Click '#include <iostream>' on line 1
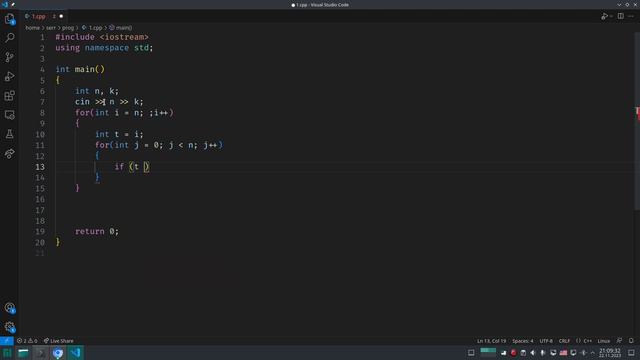The width and height of the screenshot is (640, 360). click(102, 37)
